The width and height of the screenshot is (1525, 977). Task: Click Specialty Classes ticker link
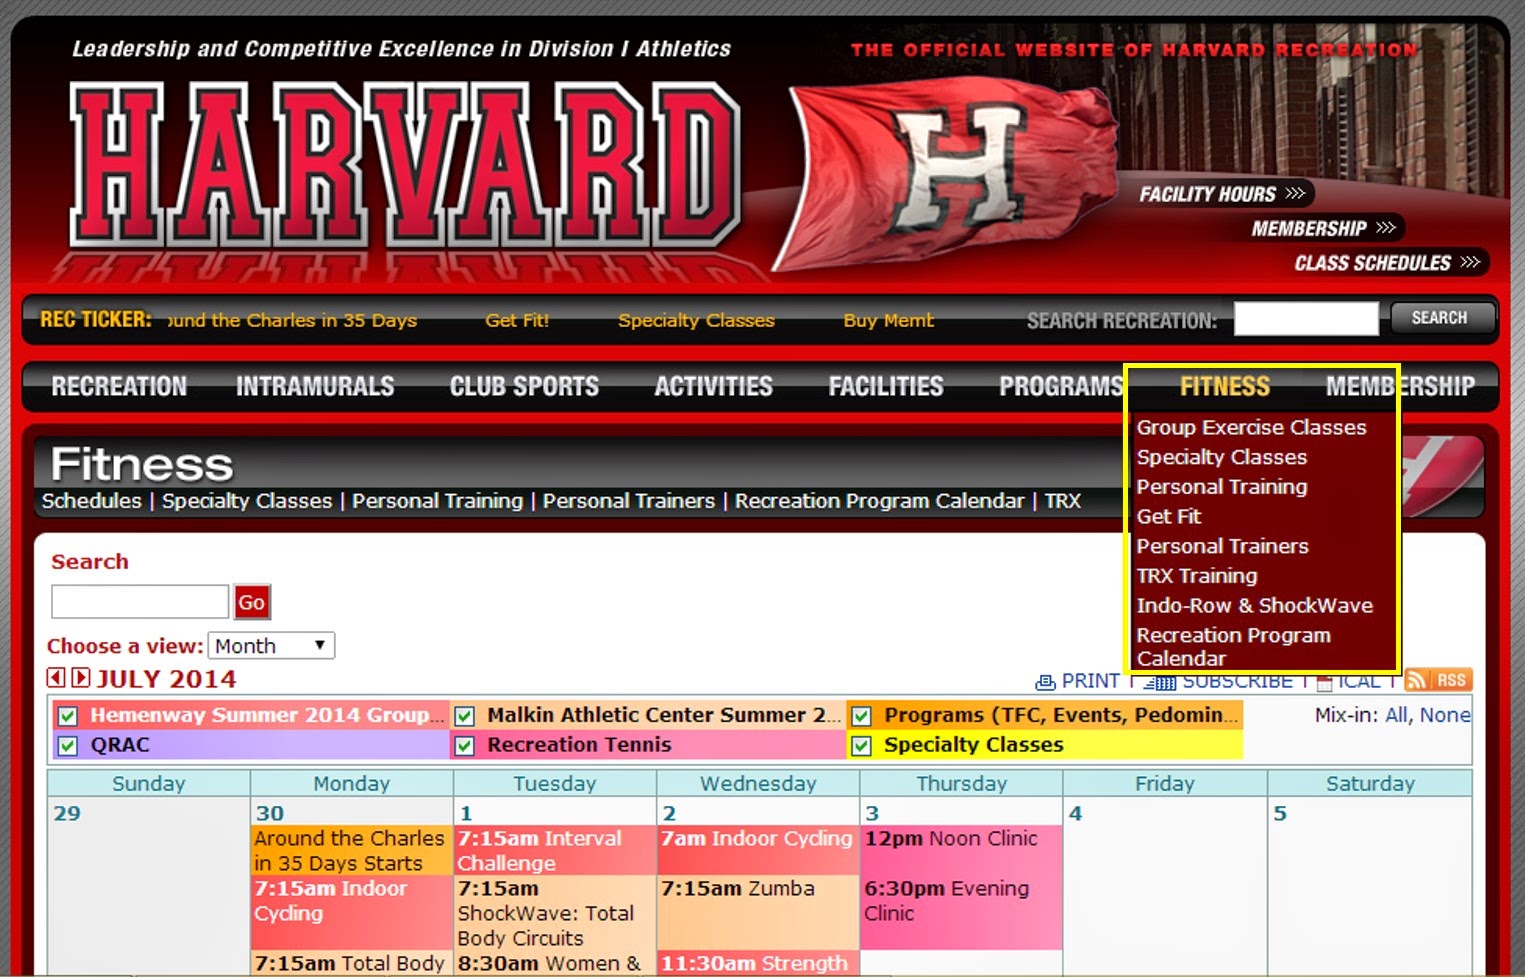[696, 320]
